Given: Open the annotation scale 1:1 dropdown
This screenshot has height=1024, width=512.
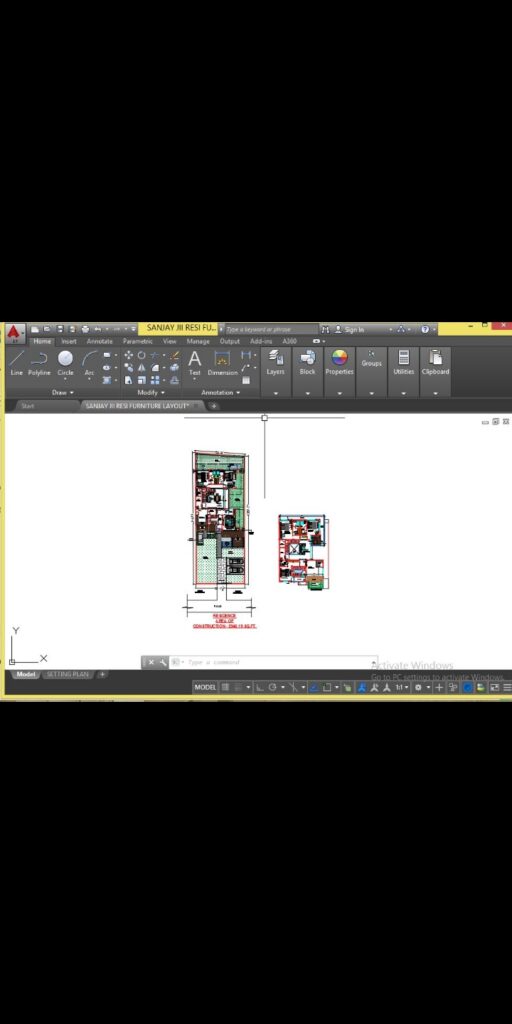Looking at the screenshot, I should pos(402,687).
